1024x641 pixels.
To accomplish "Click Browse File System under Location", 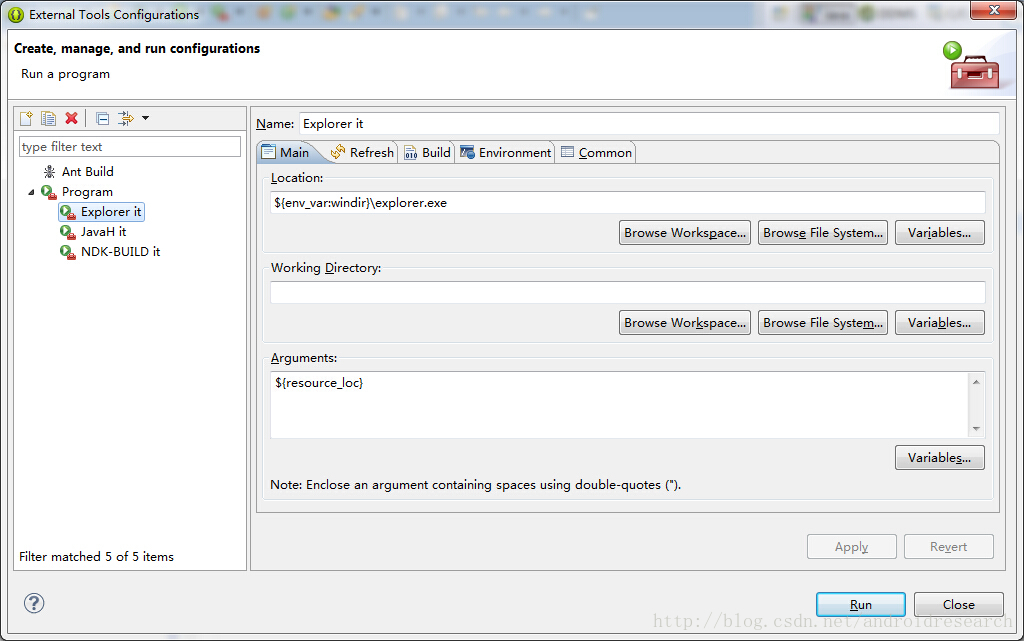I will pyautogui.click(x=822, y=233).
